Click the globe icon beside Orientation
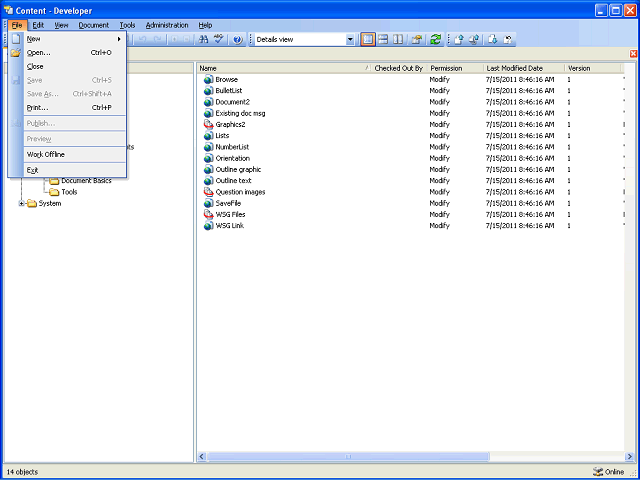 (209, 158)
